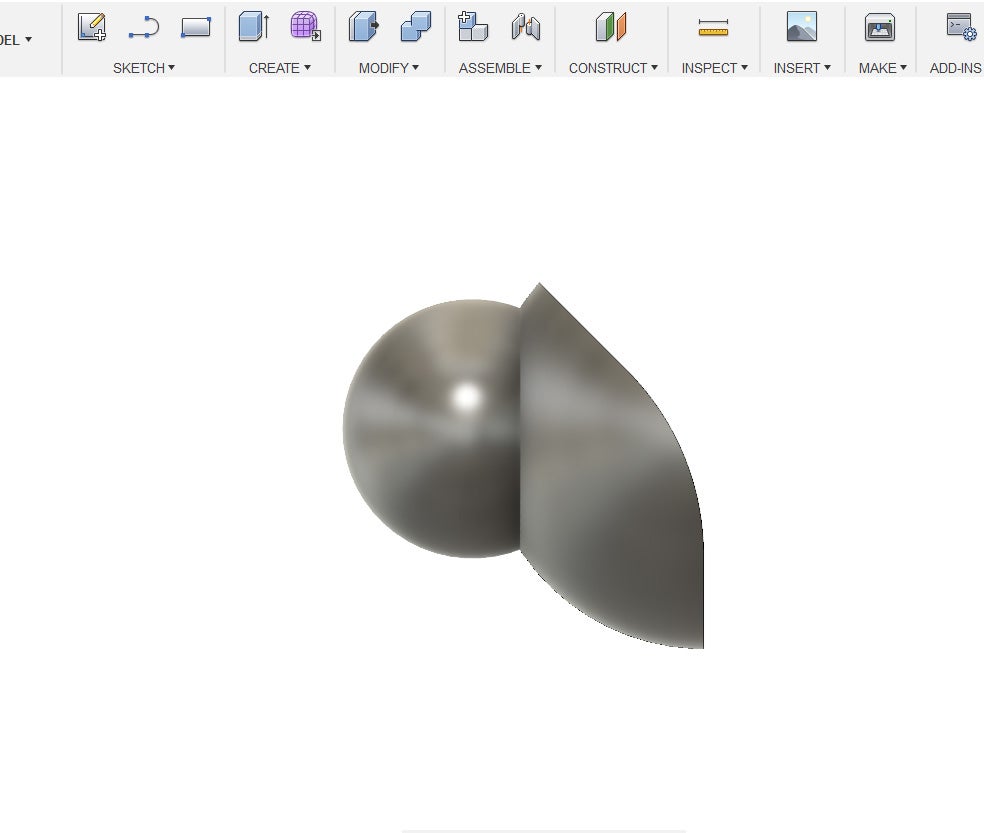Select the Joint tool icon

[x=525, y=27]
